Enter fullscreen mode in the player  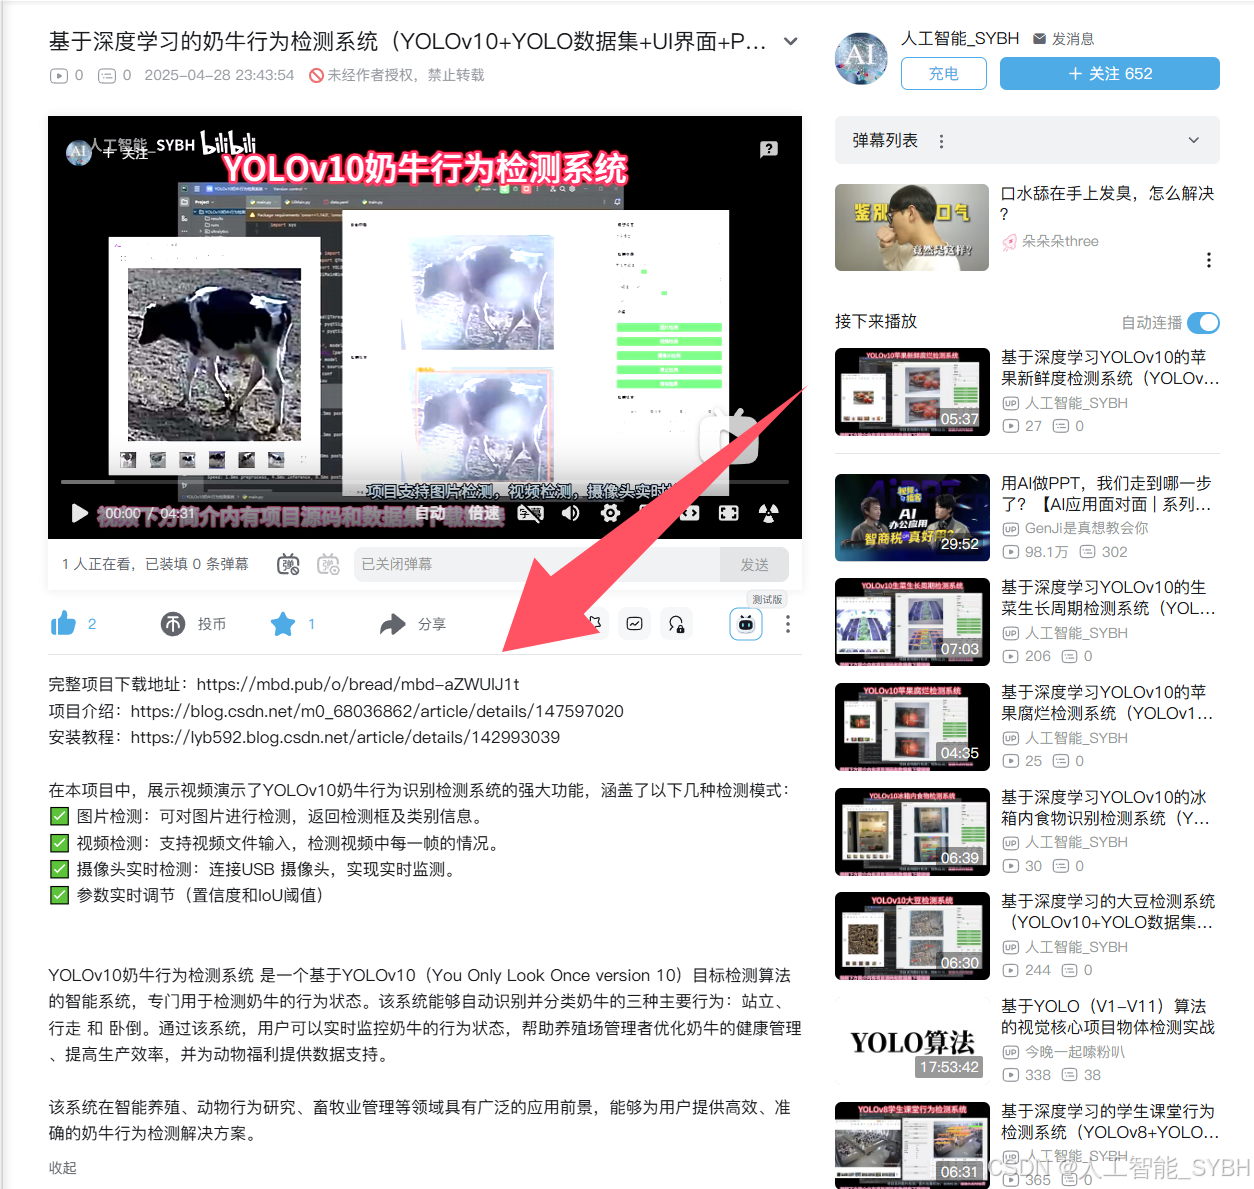(x=729, y=513)
